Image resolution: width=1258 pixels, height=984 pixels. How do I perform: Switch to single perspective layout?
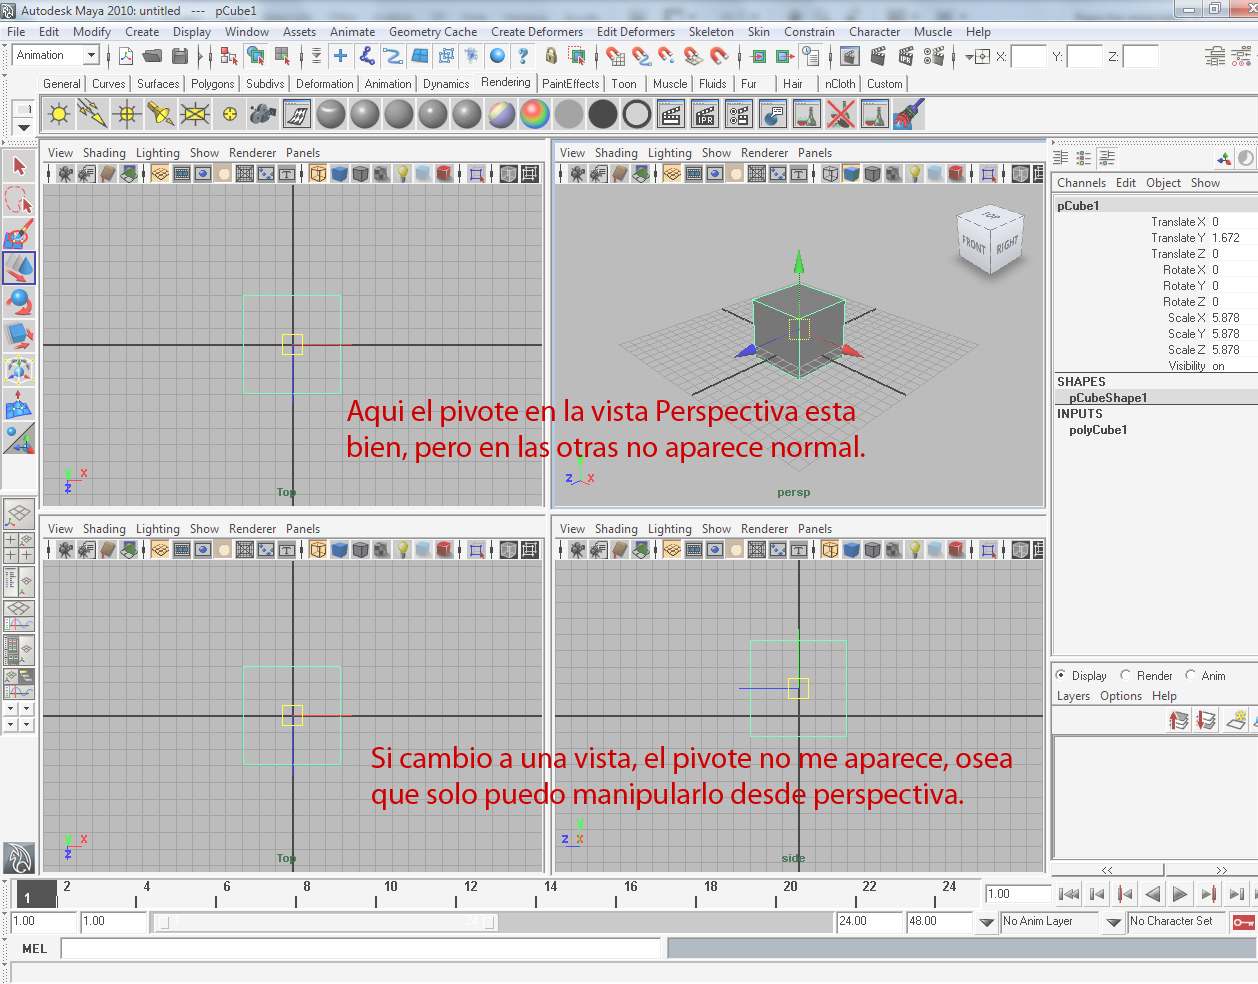pos(19,514)
